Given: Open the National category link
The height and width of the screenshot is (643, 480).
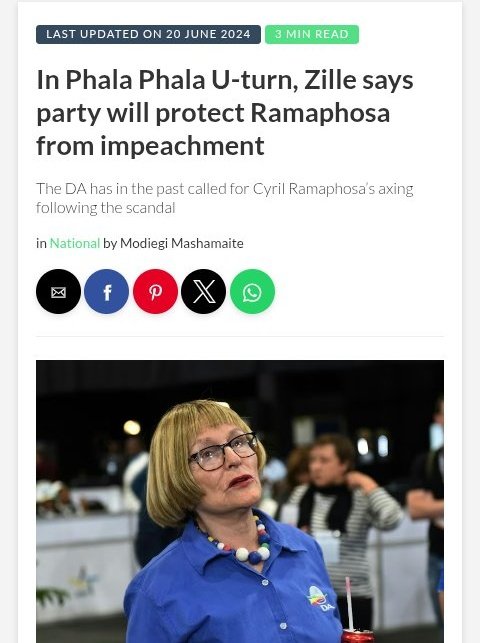Looking at the screenshot, I should coord(75,243).
